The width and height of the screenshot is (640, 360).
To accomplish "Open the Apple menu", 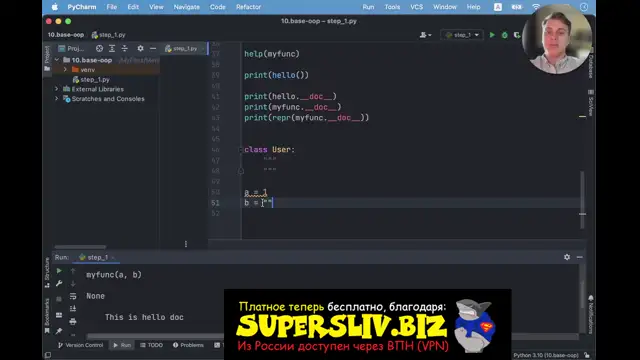I will tap(55, 7).
